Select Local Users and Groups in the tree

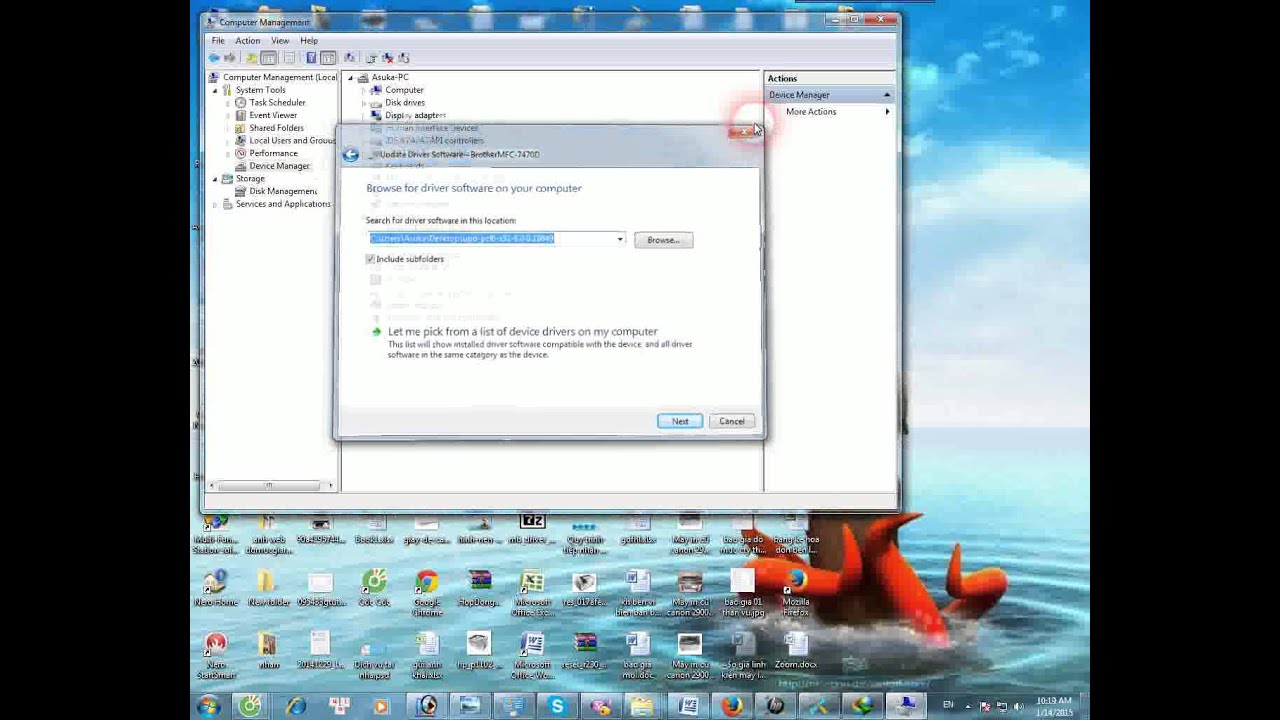tap(292, 141)
